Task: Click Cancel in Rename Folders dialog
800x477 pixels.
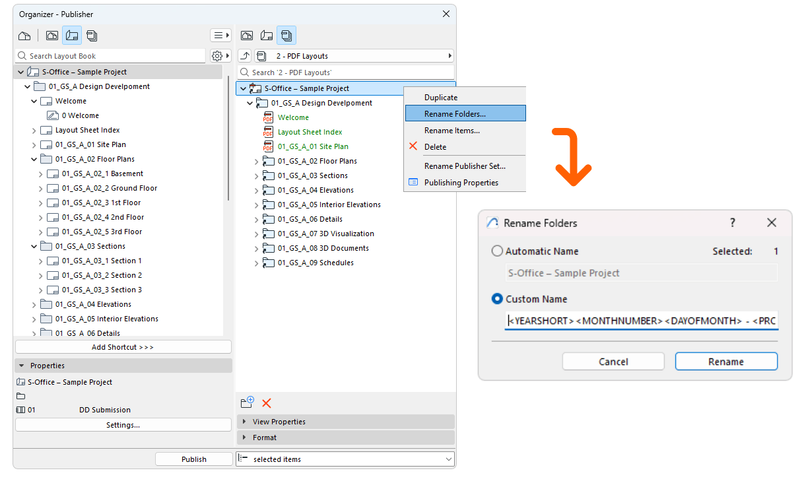Action: click(613, 362)
